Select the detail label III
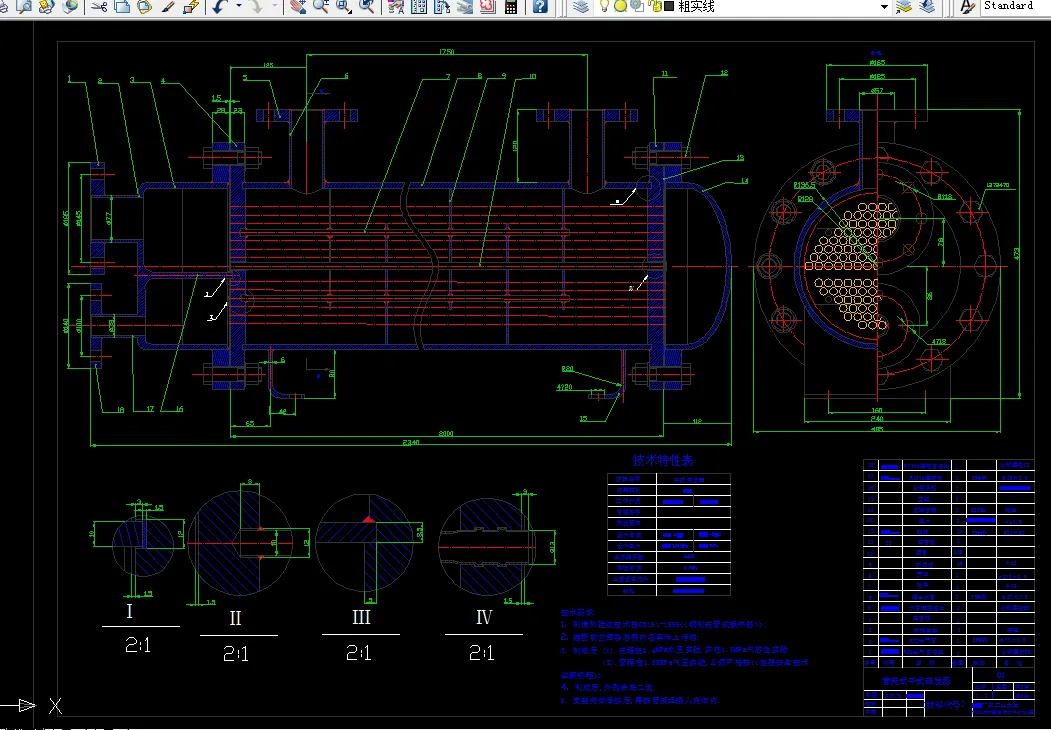1051x730 pixels. (x=361, y=617)
